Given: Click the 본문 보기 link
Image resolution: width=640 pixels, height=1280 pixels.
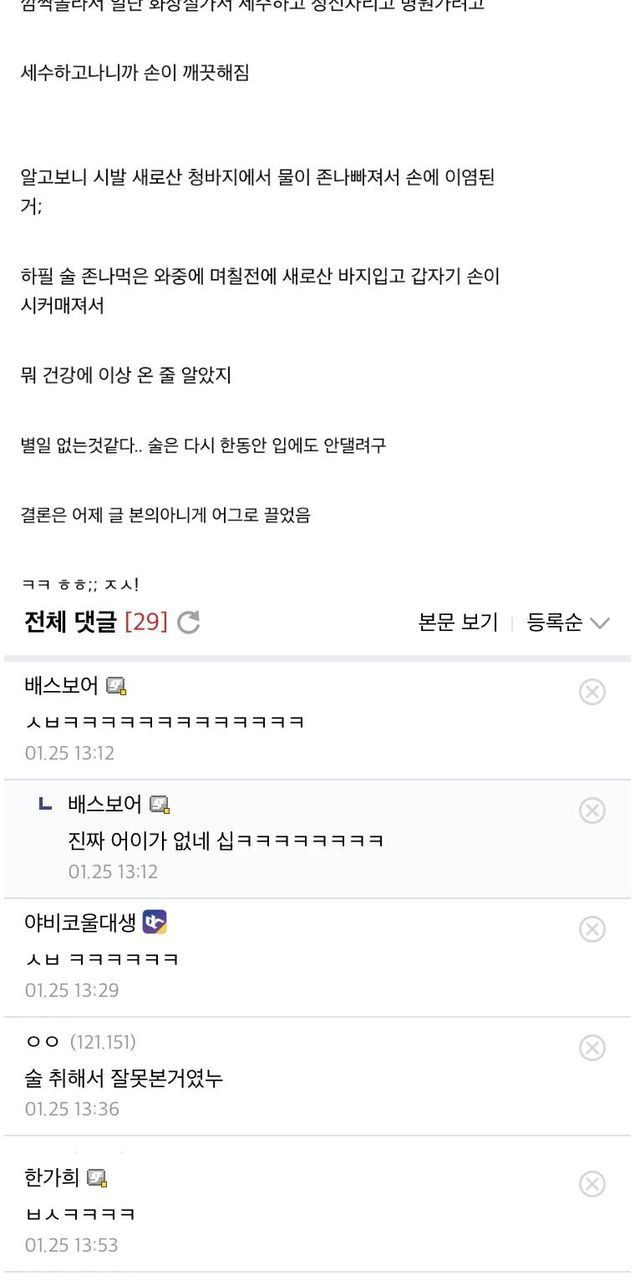Looking at the screenshot, I should pos(458,622).
